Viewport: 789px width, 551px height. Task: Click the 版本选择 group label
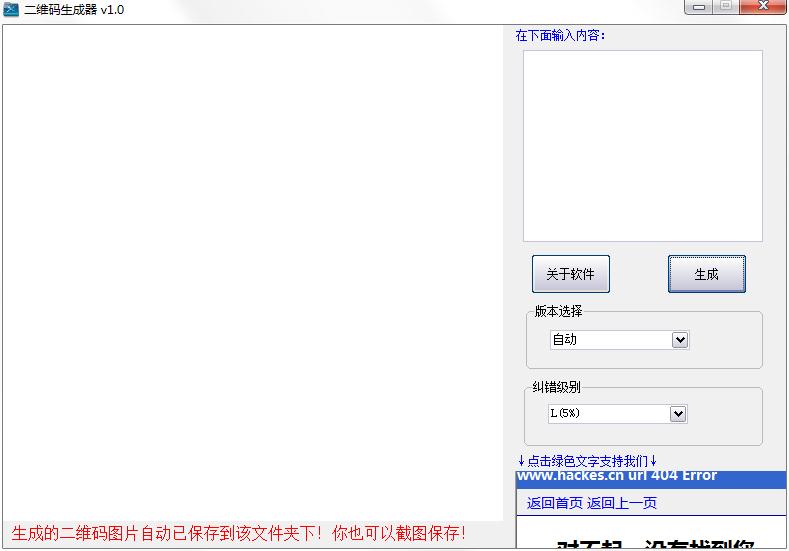pos(558,311)
